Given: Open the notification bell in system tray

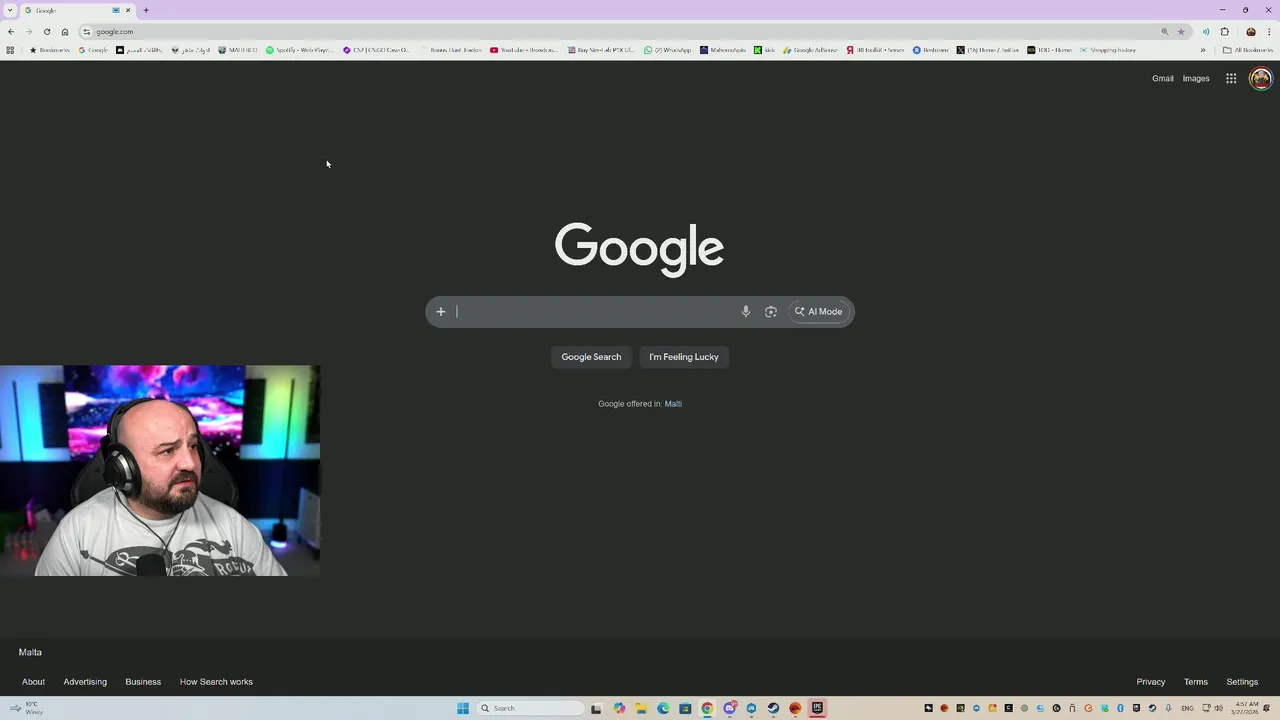Looking at the screenshot, I should click(x=1268, y=708).
